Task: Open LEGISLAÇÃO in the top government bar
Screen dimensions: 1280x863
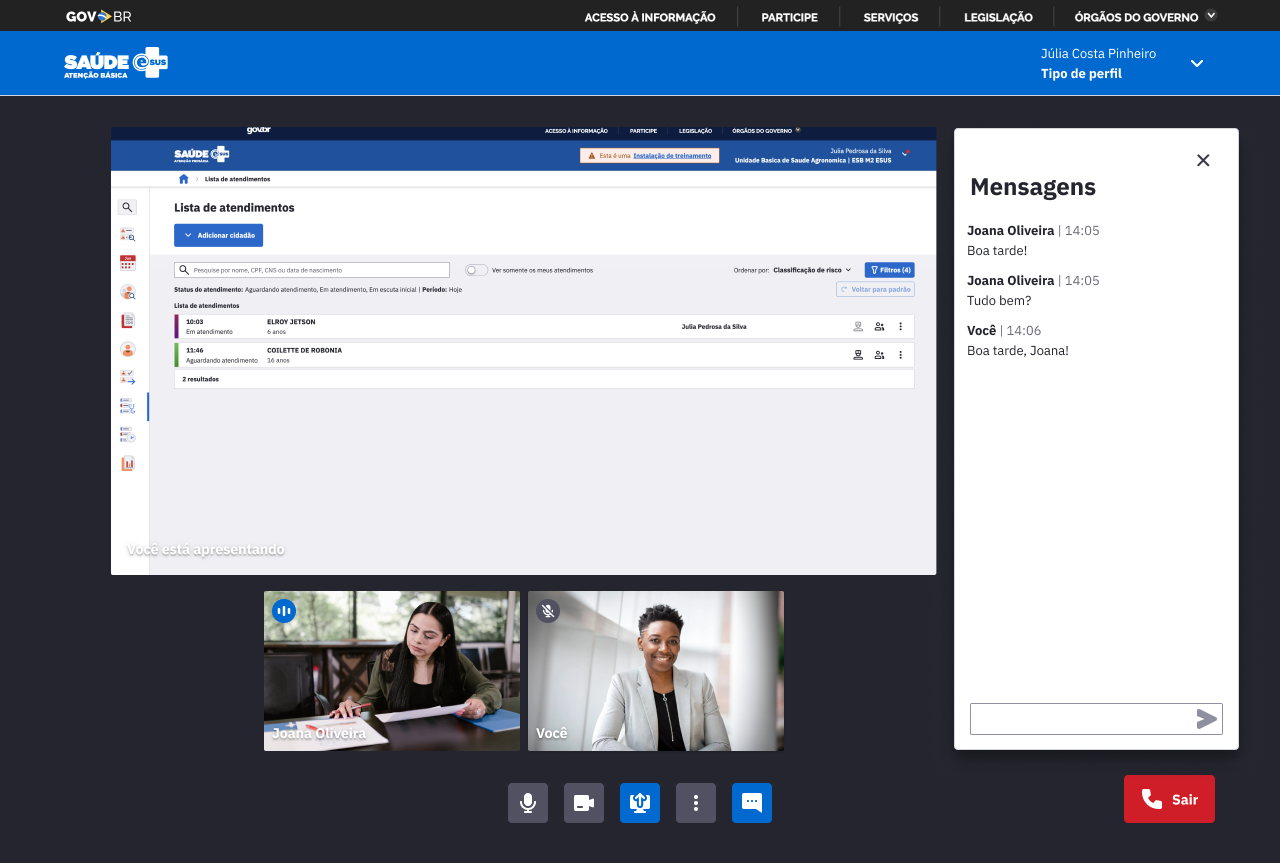Action: pyautogui.click(x=998, y=17)
